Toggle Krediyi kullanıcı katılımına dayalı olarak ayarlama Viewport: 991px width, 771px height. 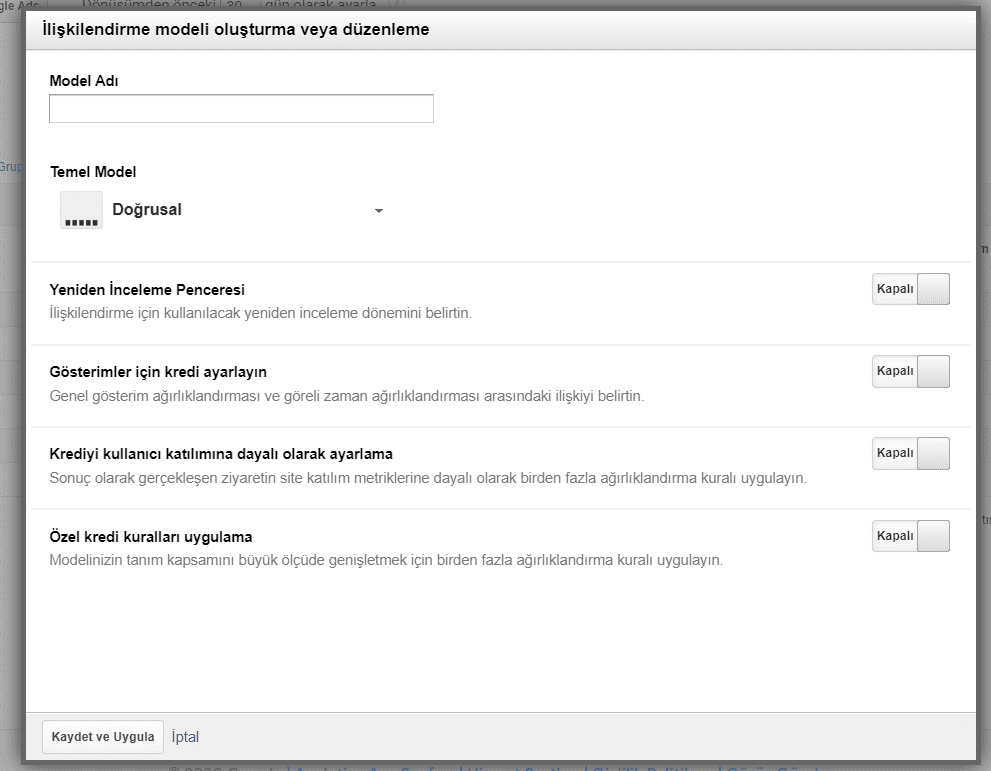(910, 453)
